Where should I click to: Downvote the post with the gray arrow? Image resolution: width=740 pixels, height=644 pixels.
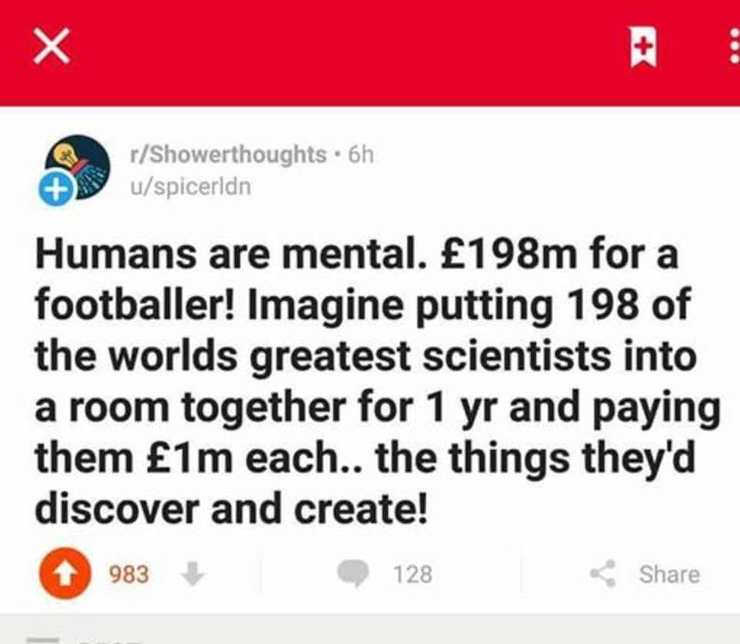(x=193, y=573)
